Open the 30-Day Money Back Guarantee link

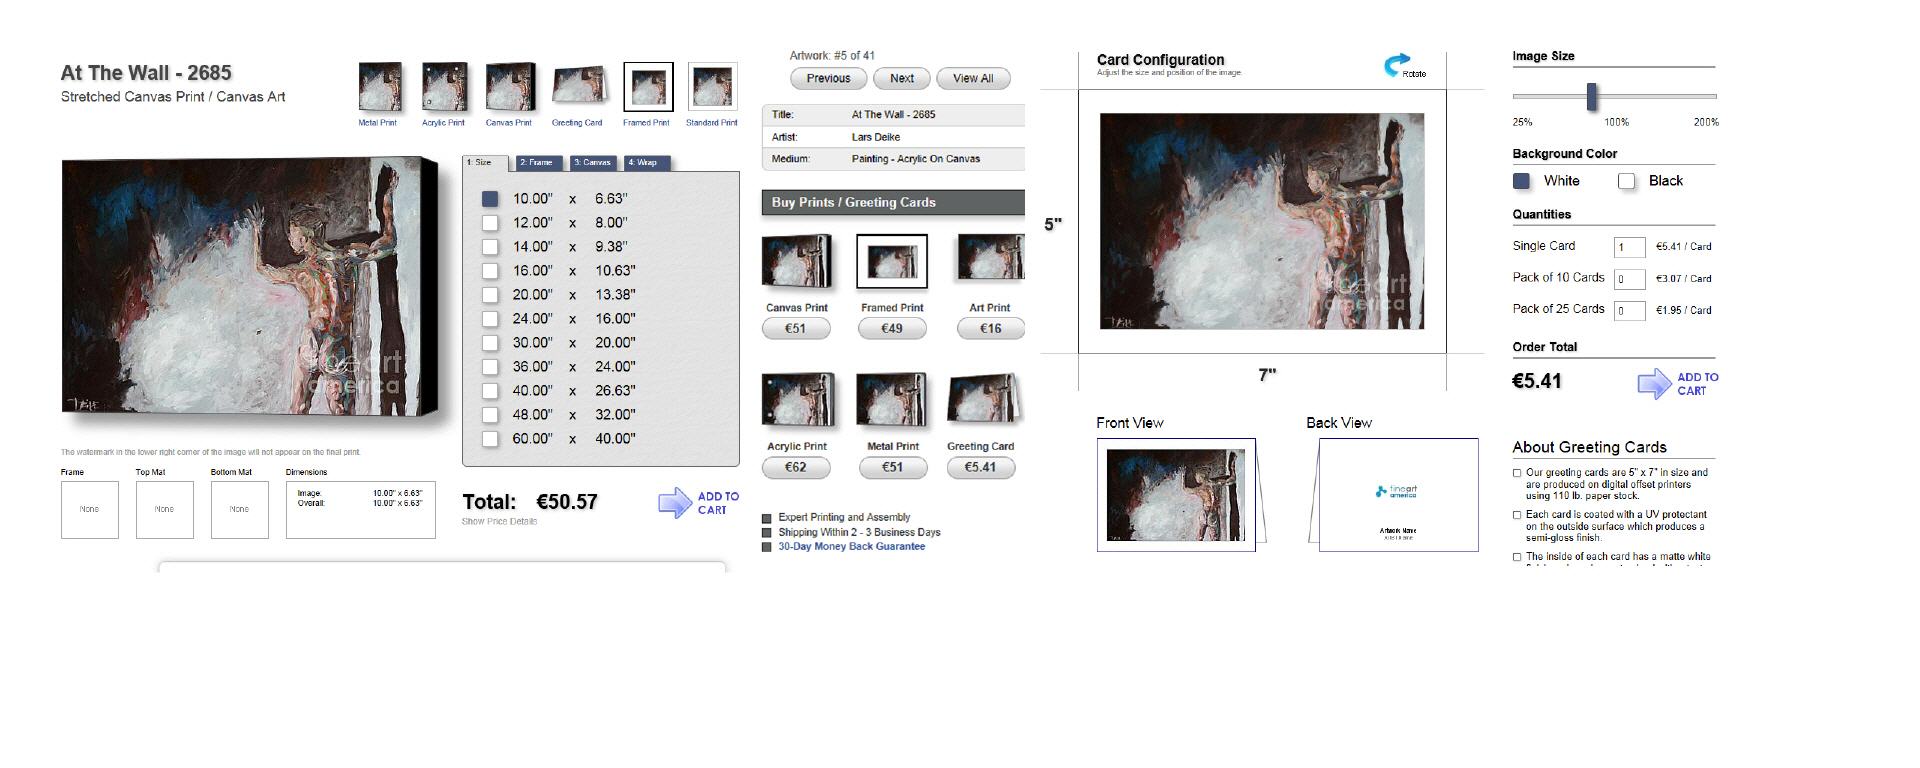[x=851, y=547]
